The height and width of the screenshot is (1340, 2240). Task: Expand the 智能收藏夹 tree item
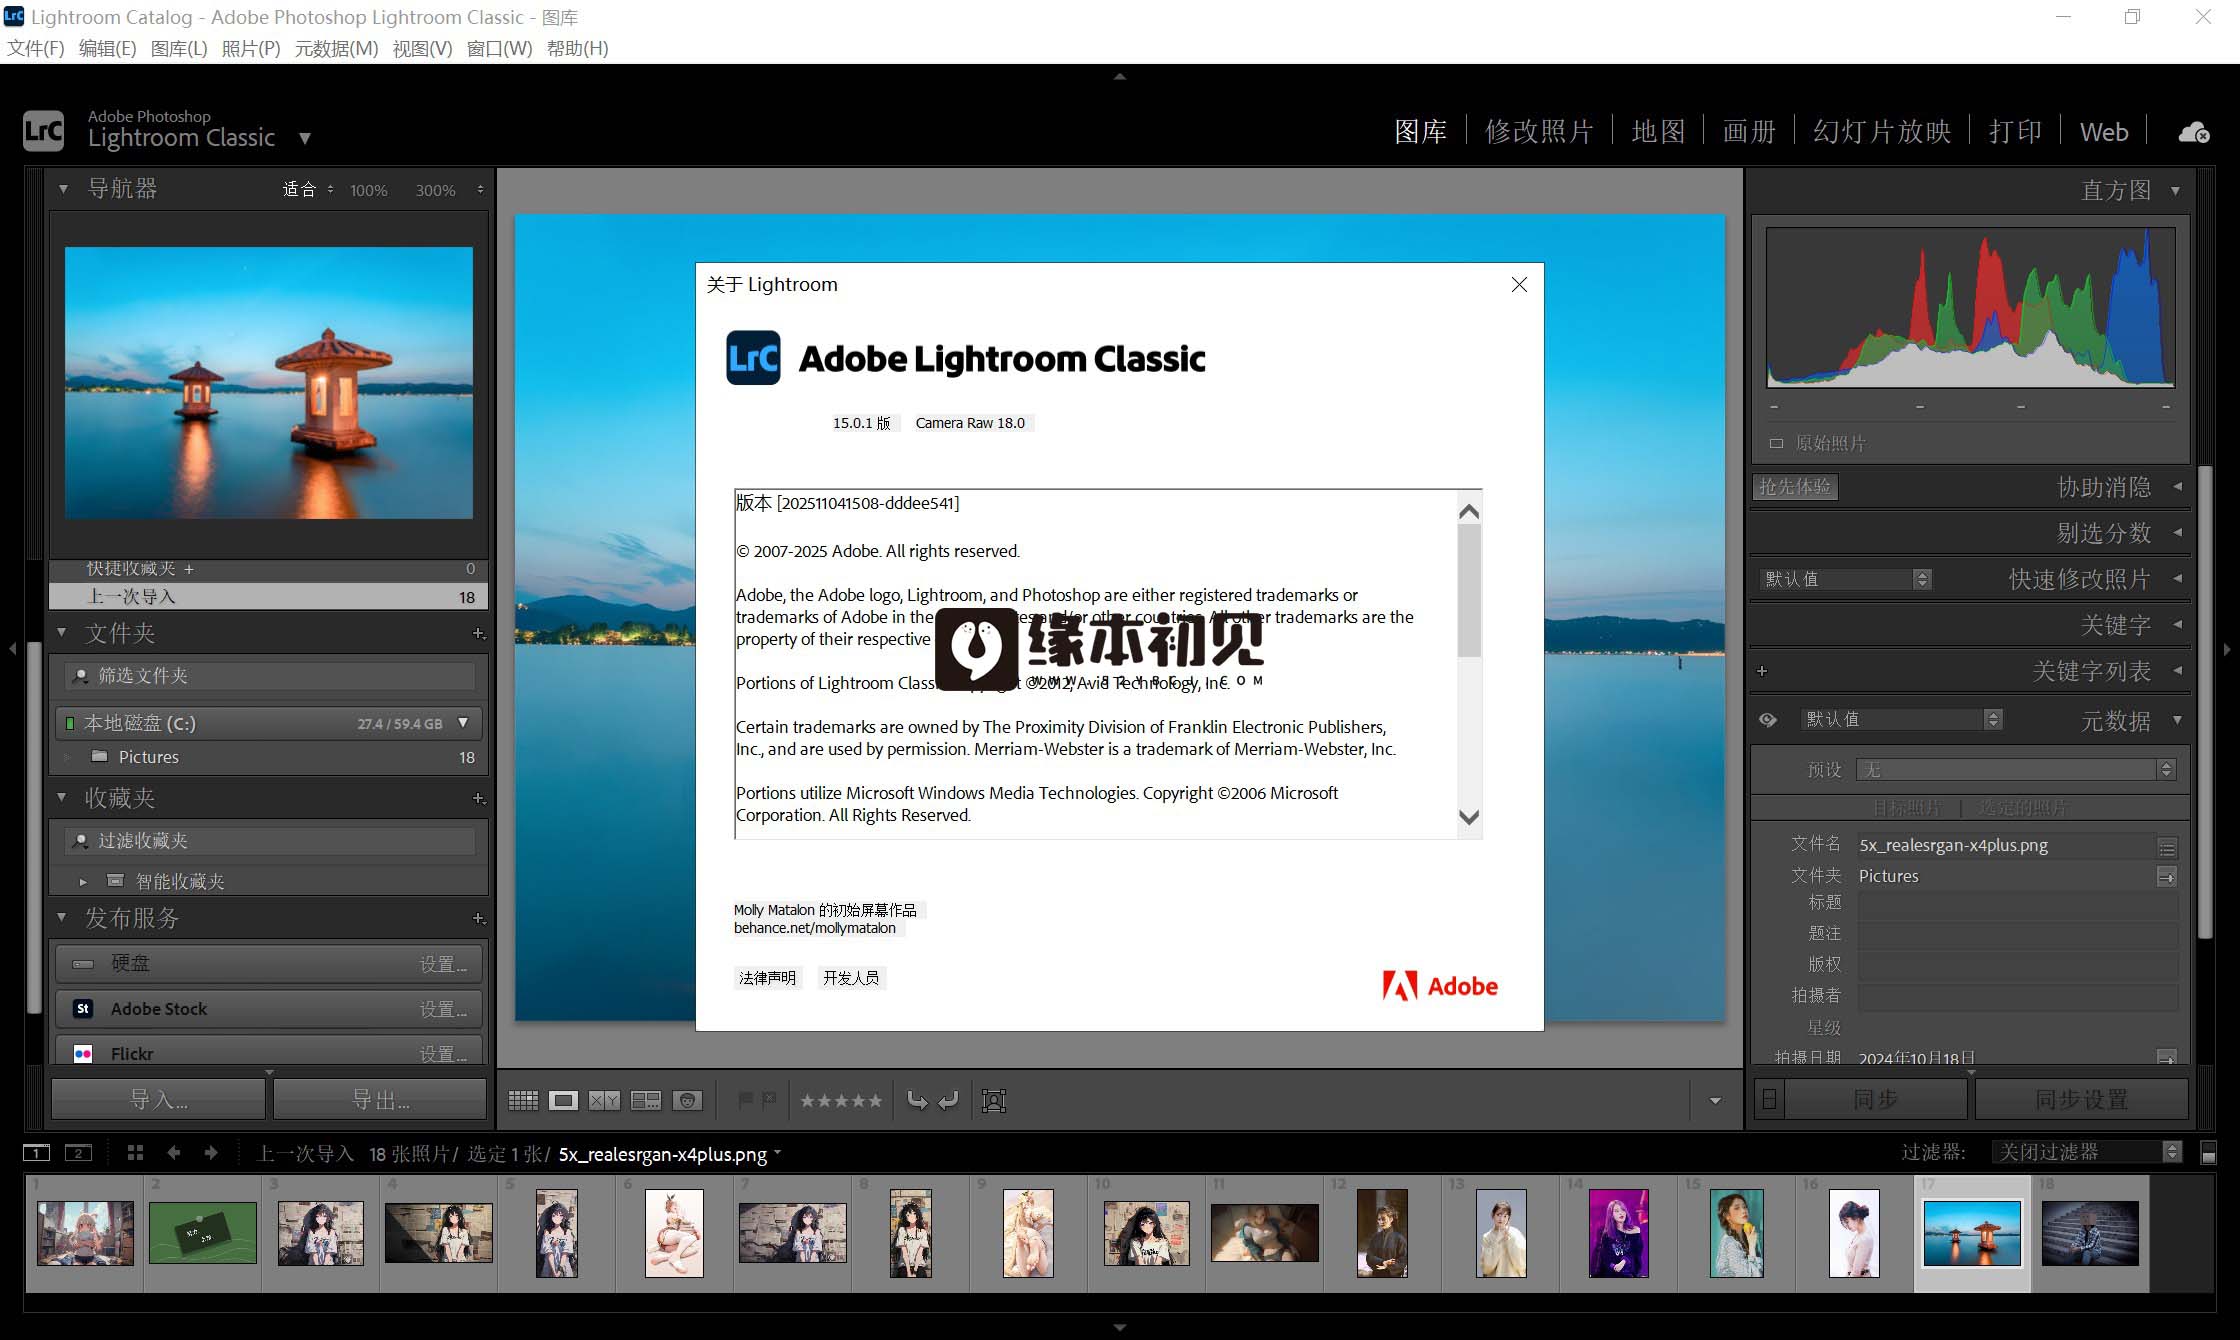pyautogui.click(x=83, y=881)
